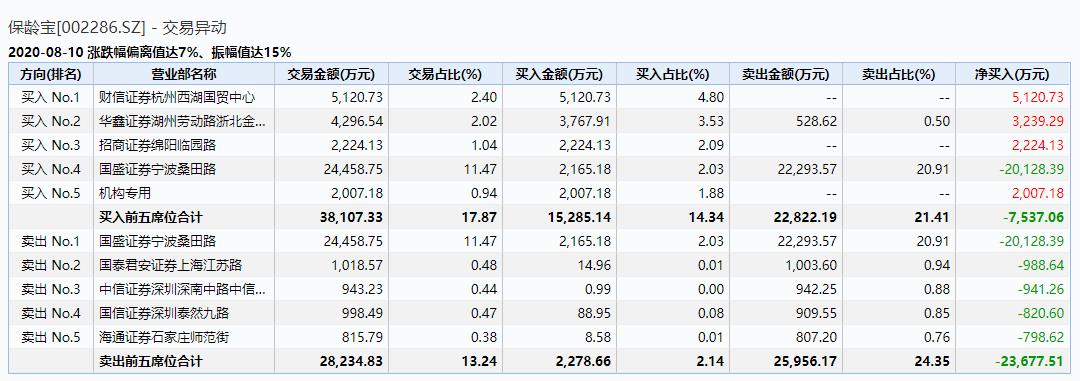
Task: Select trade amount 4,296.54
Action: tap(356, 121)
